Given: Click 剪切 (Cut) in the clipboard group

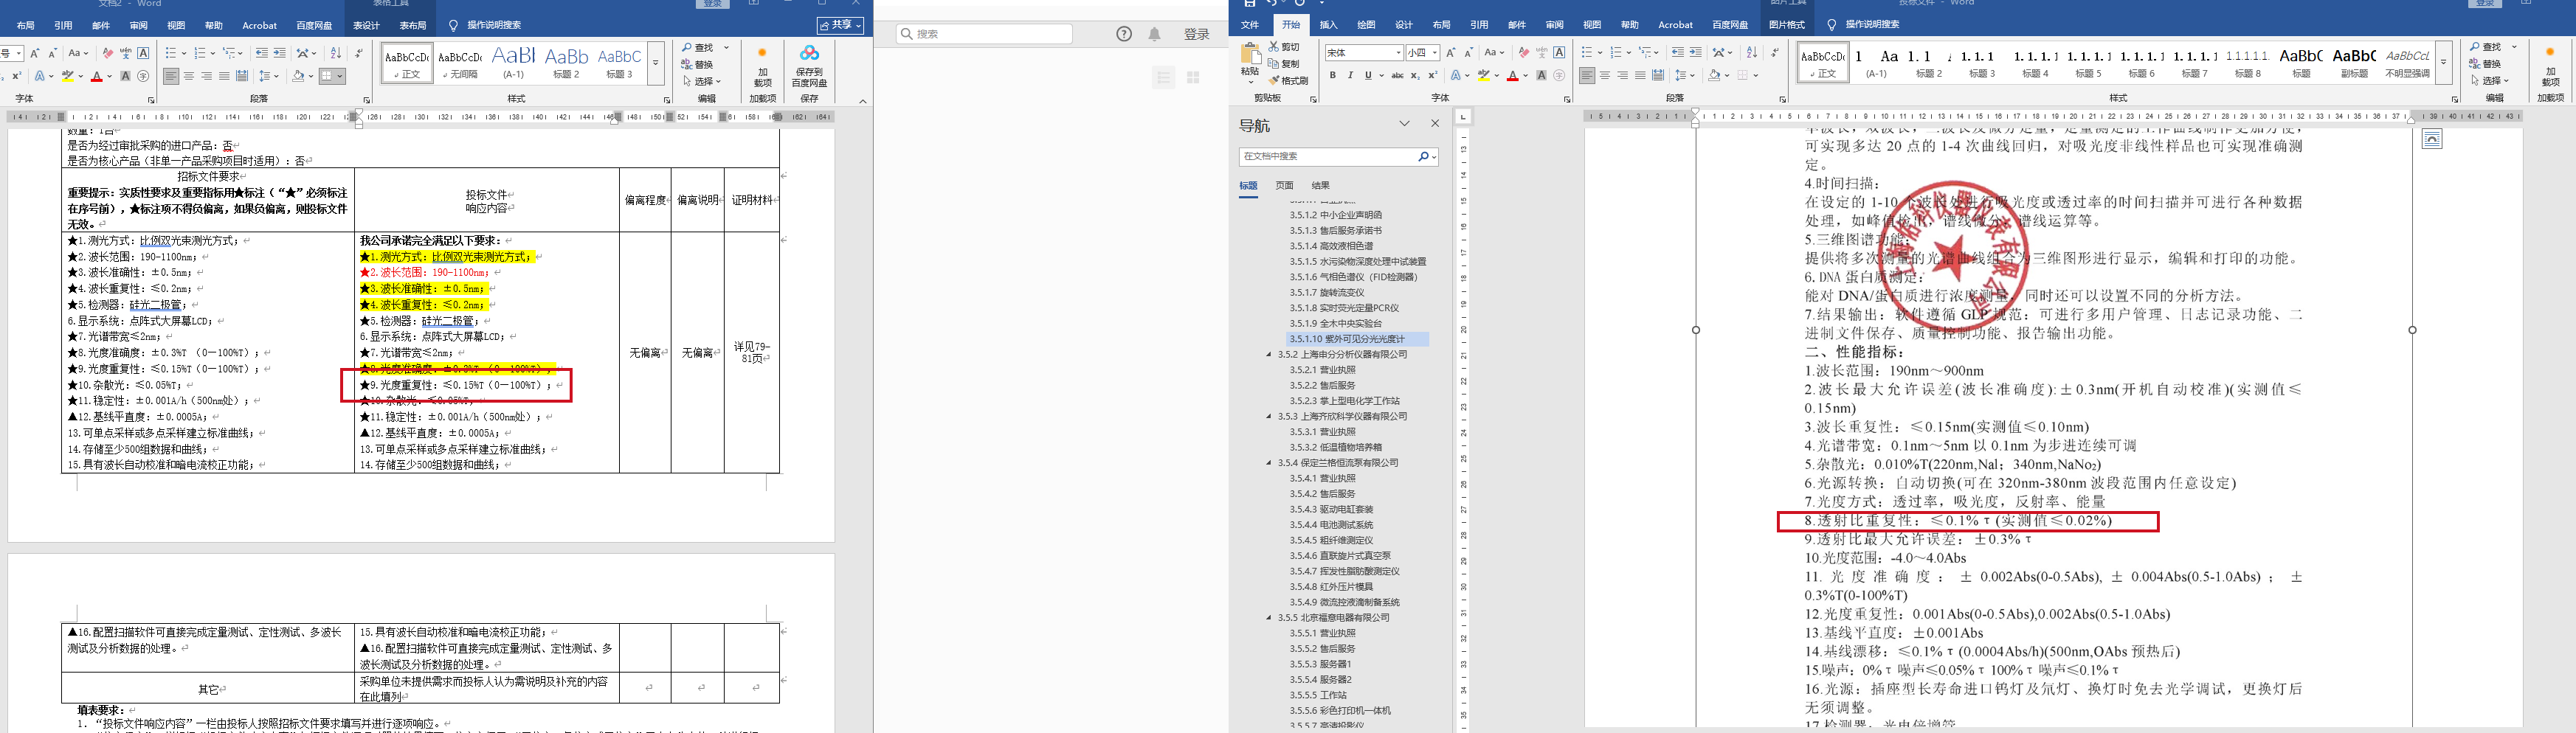Looking at the screenshot, I should coord(1285,47).
